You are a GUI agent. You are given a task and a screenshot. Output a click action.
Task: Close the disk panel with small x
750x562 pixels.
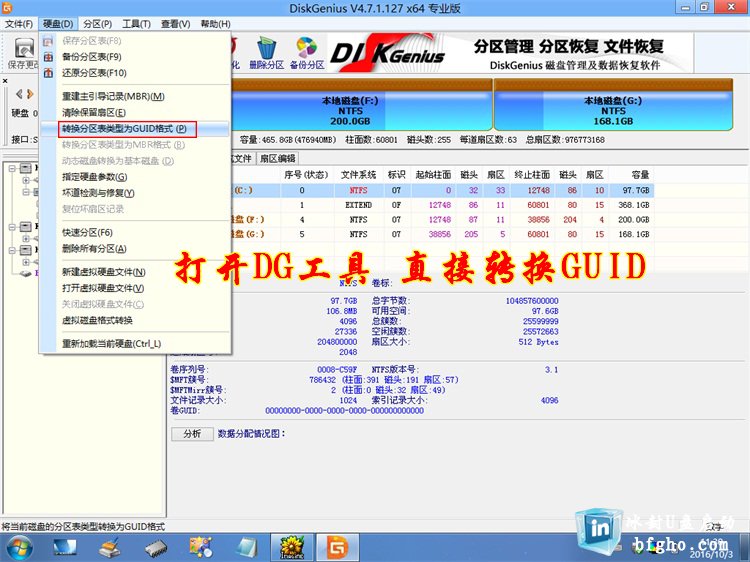tap(5, 81)
